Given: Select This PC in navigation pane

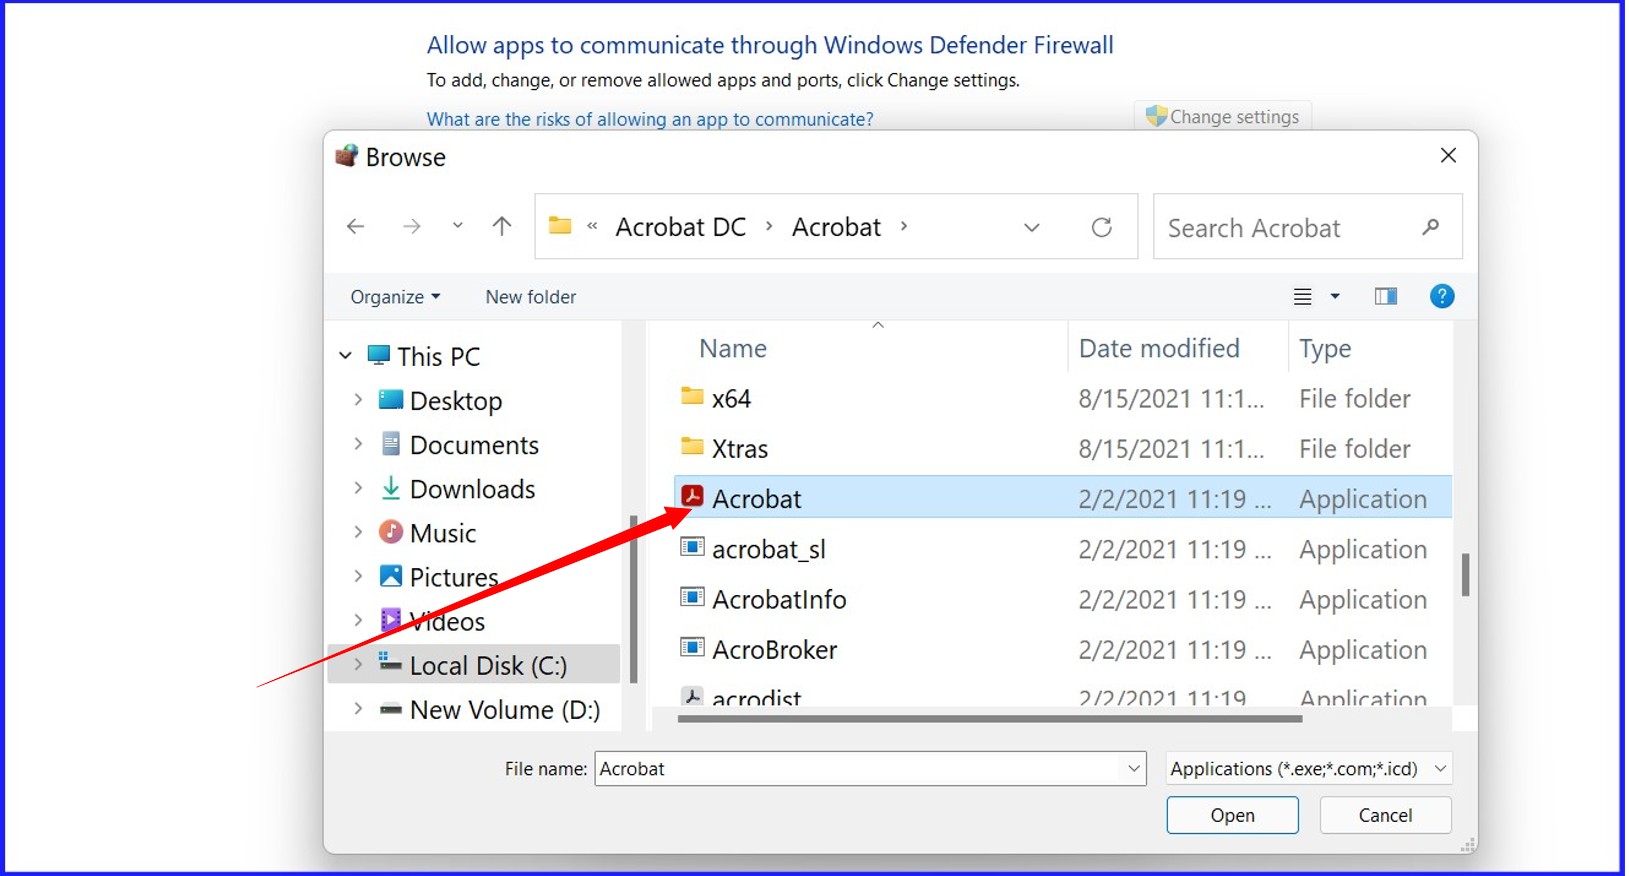Looking at the screenshot, I should pyautogui.click(x=439, y=356).
